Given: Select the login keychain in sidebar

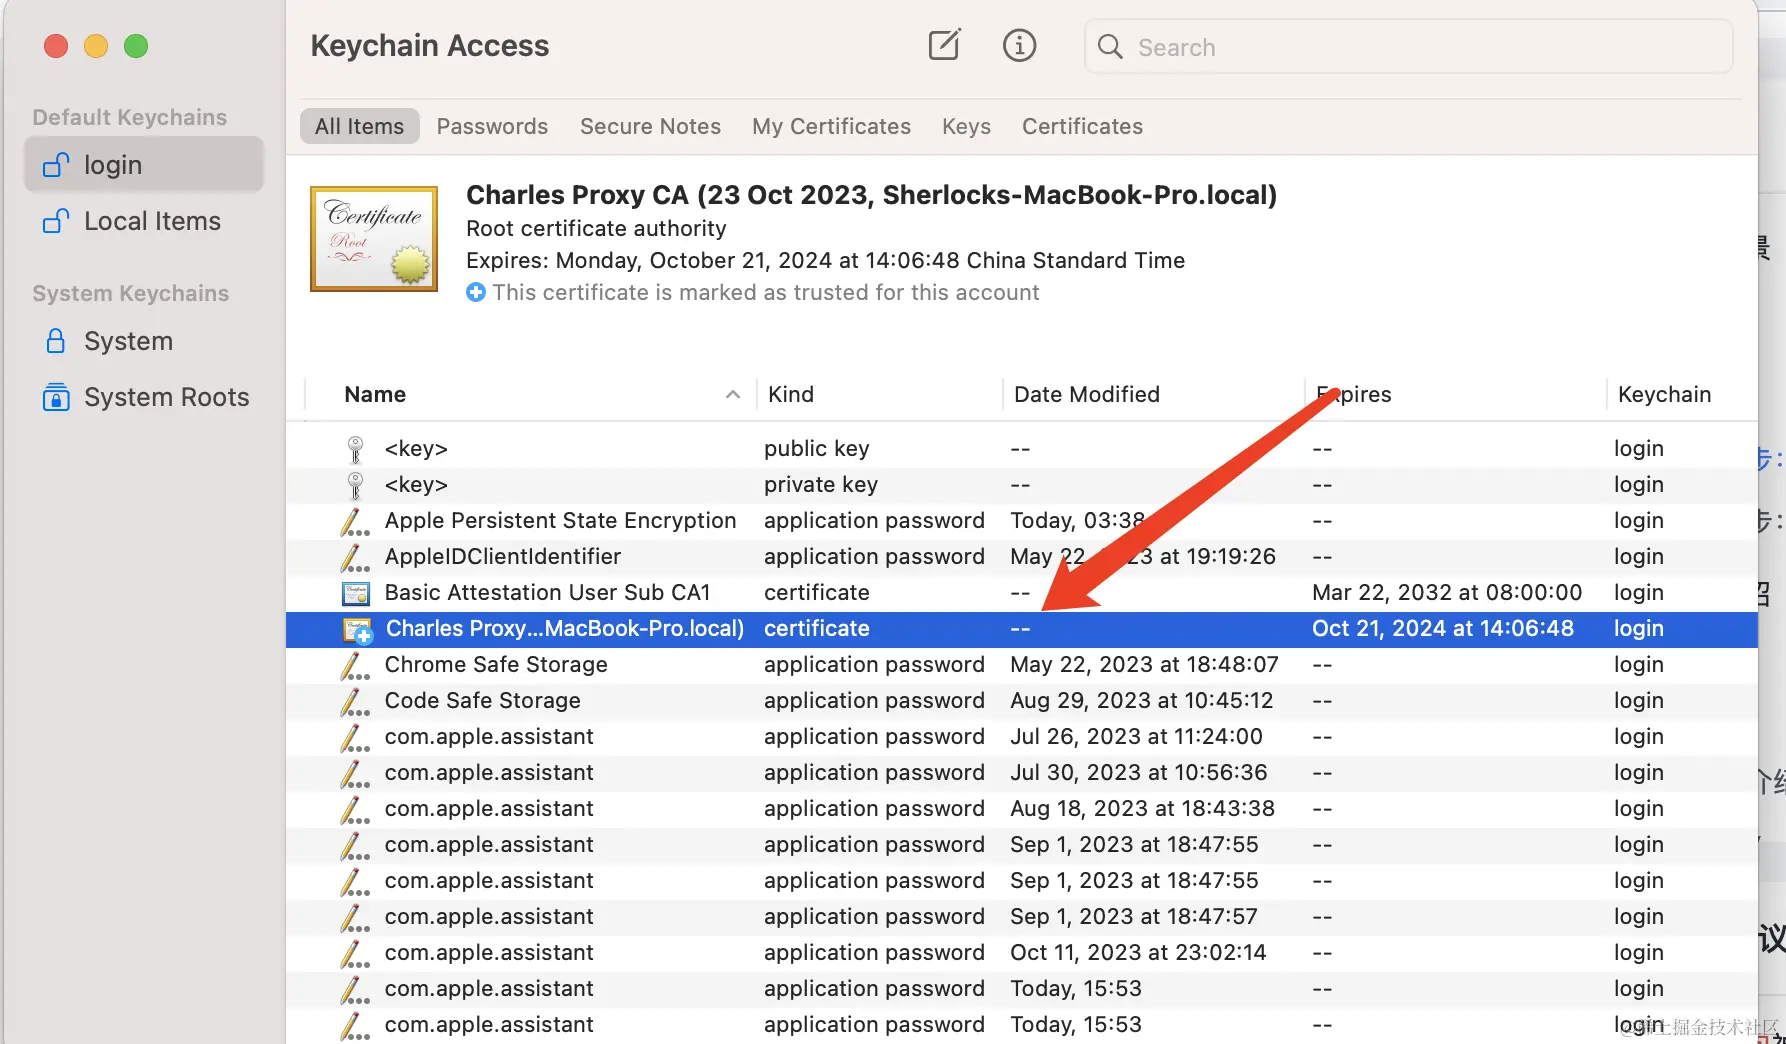Looking at the screenshot, I should 144,165.
